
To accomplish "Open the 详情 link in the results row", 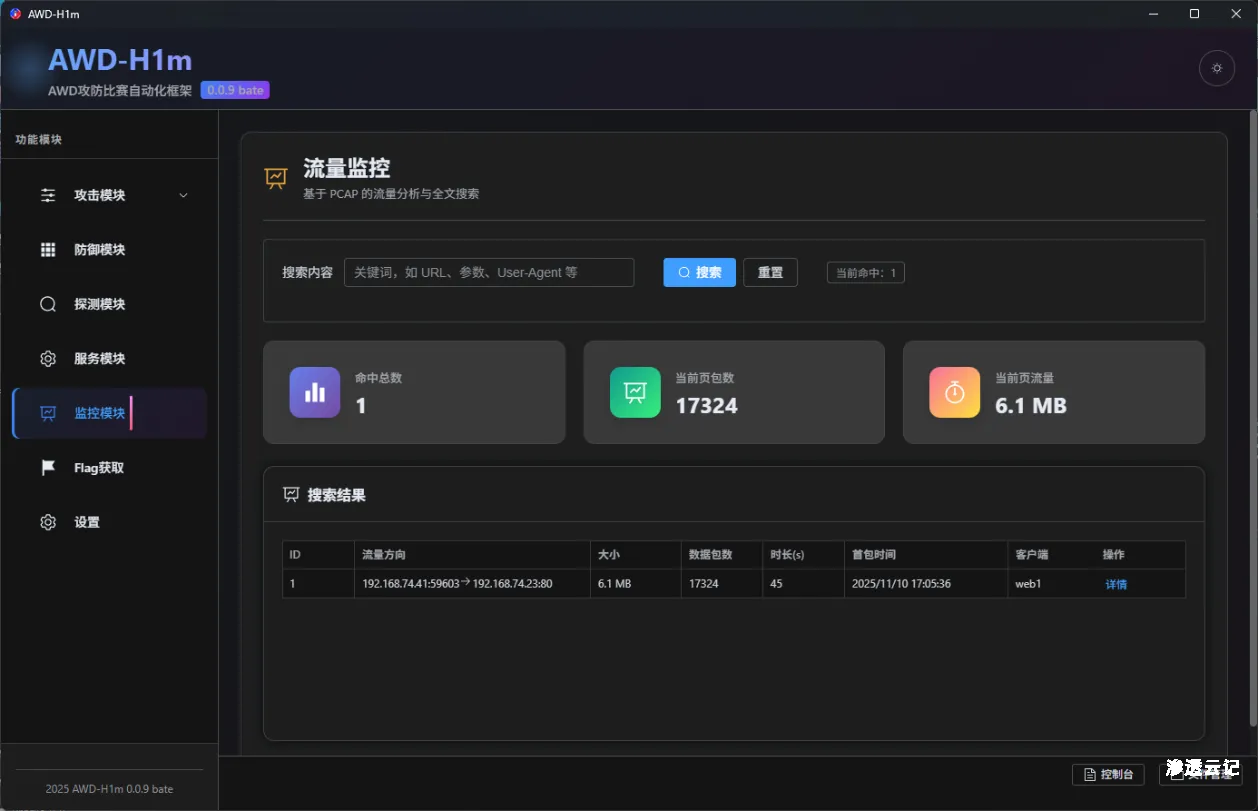I will (1115, 583).
